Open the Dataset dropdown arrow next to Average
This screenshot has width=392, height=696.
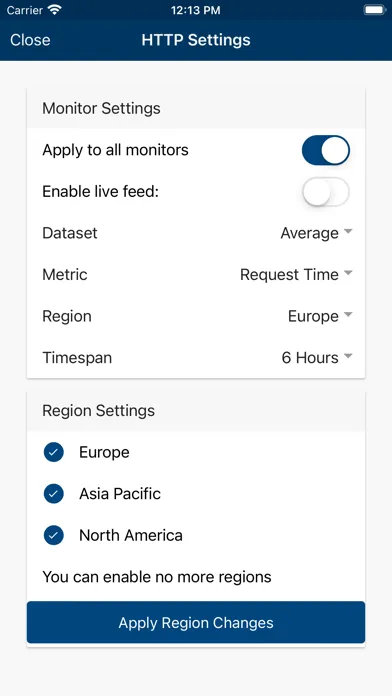click(348, 232)
